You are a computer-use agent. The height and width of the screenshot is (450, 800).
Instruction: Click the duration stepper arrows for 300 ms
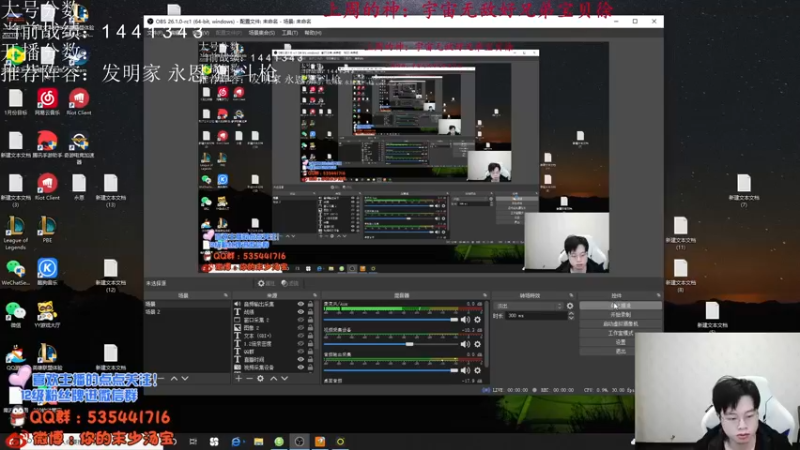coord(571,316)
